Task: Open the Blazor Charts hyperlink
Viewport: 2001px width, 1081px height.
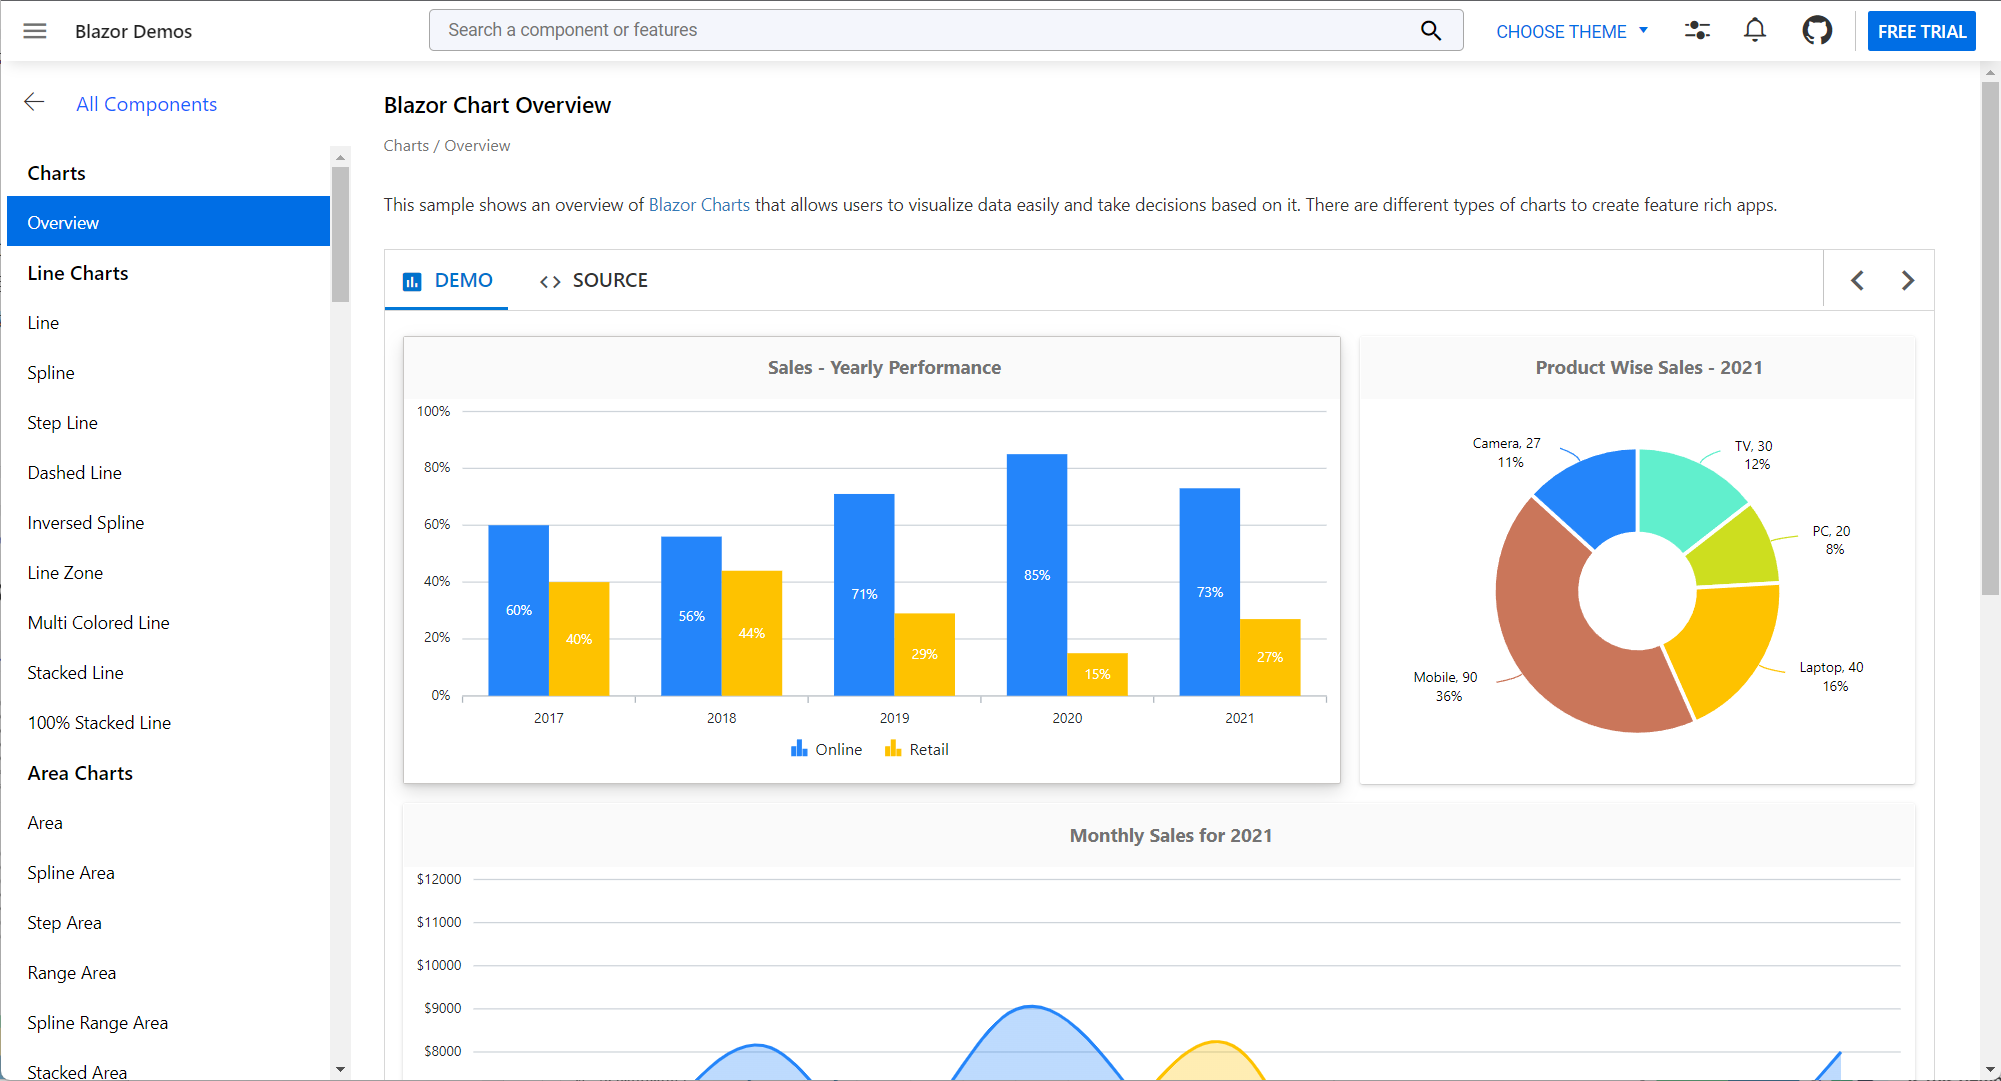Action: tap(699, 205)
